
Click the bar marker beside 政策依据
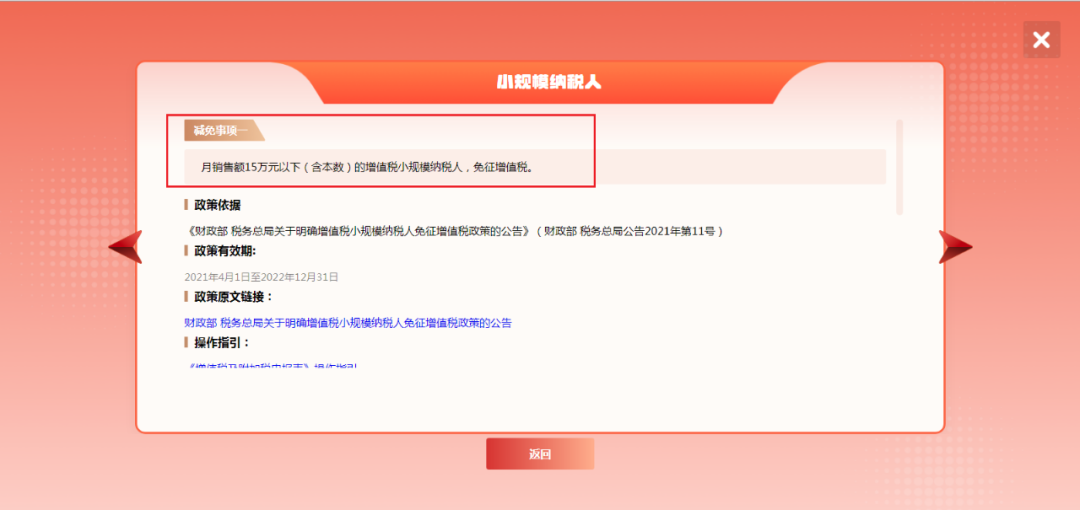[186, 205]
